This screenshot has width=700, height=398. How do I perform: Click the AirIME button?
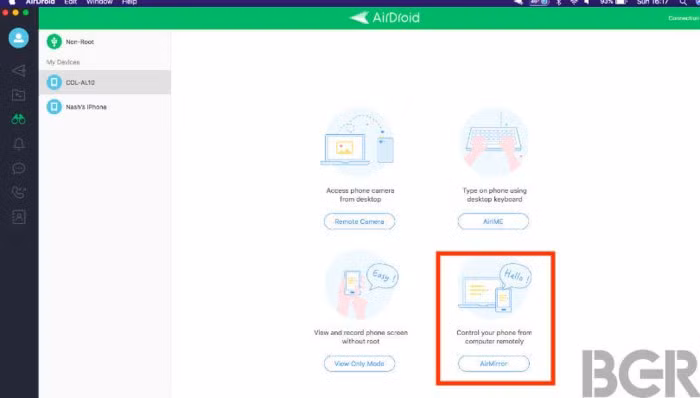click(493, 221)
